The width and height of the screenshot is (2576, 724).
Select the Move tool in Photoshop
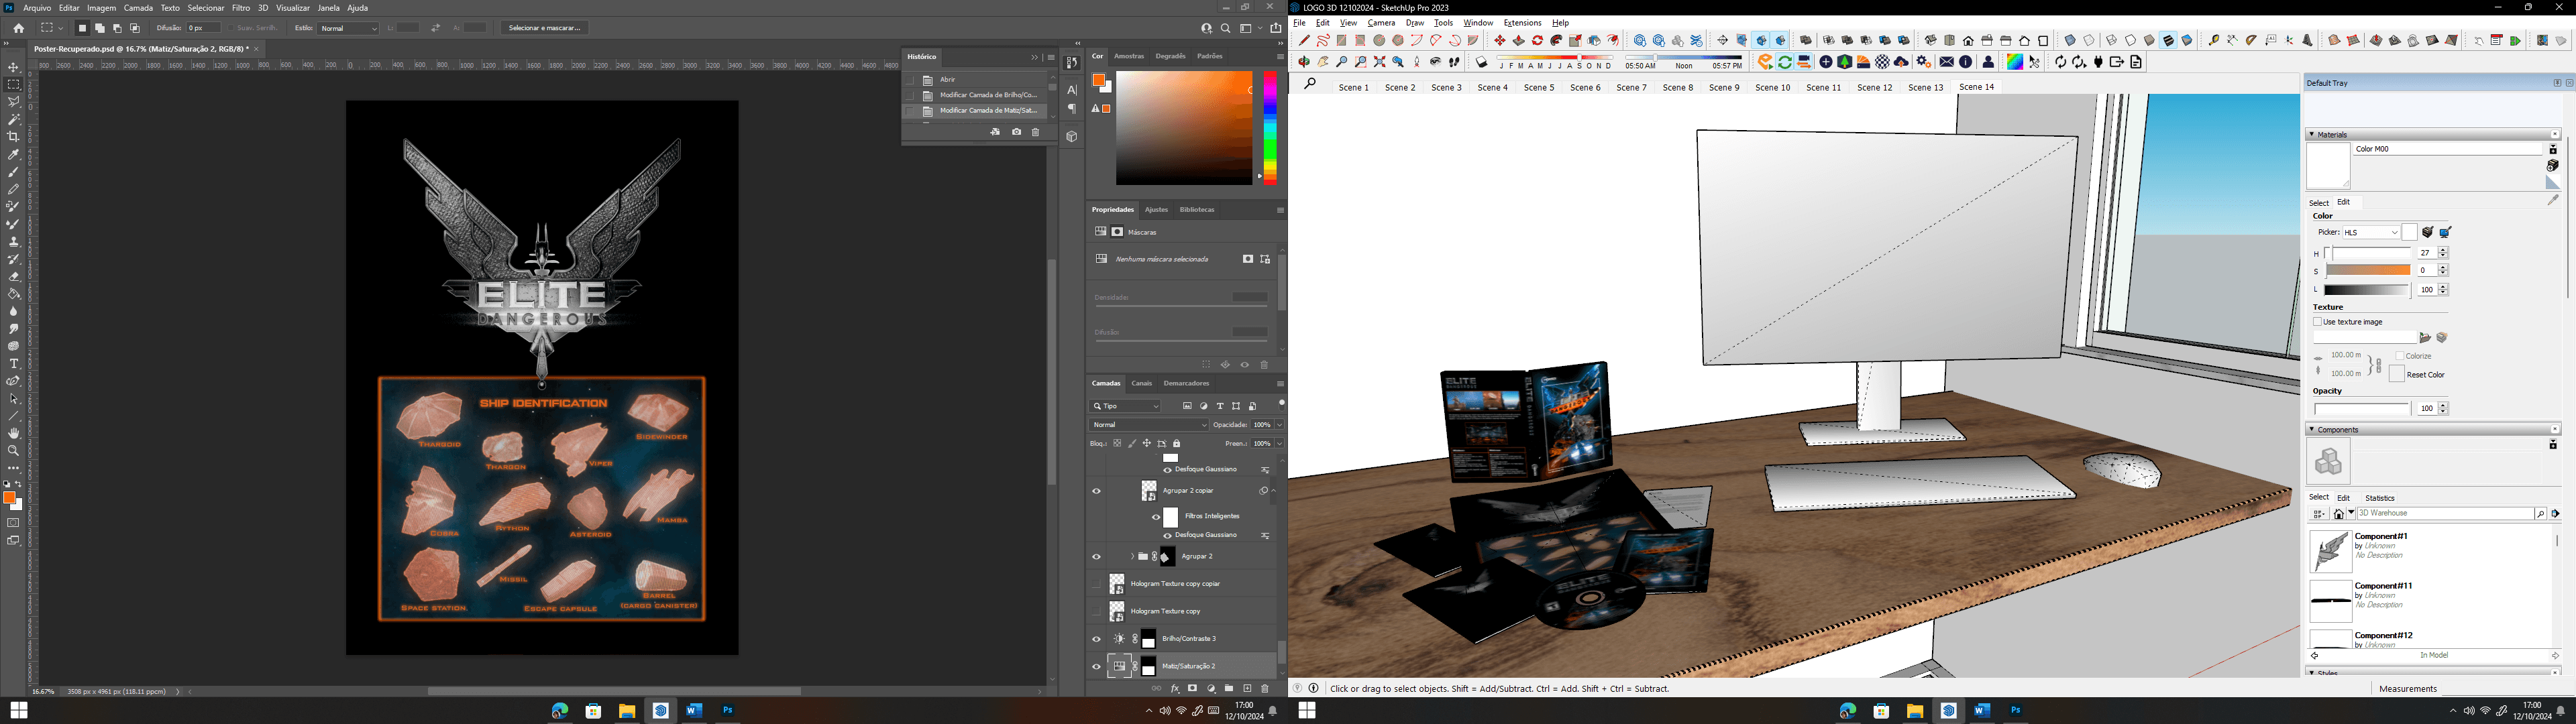[14, 67]
